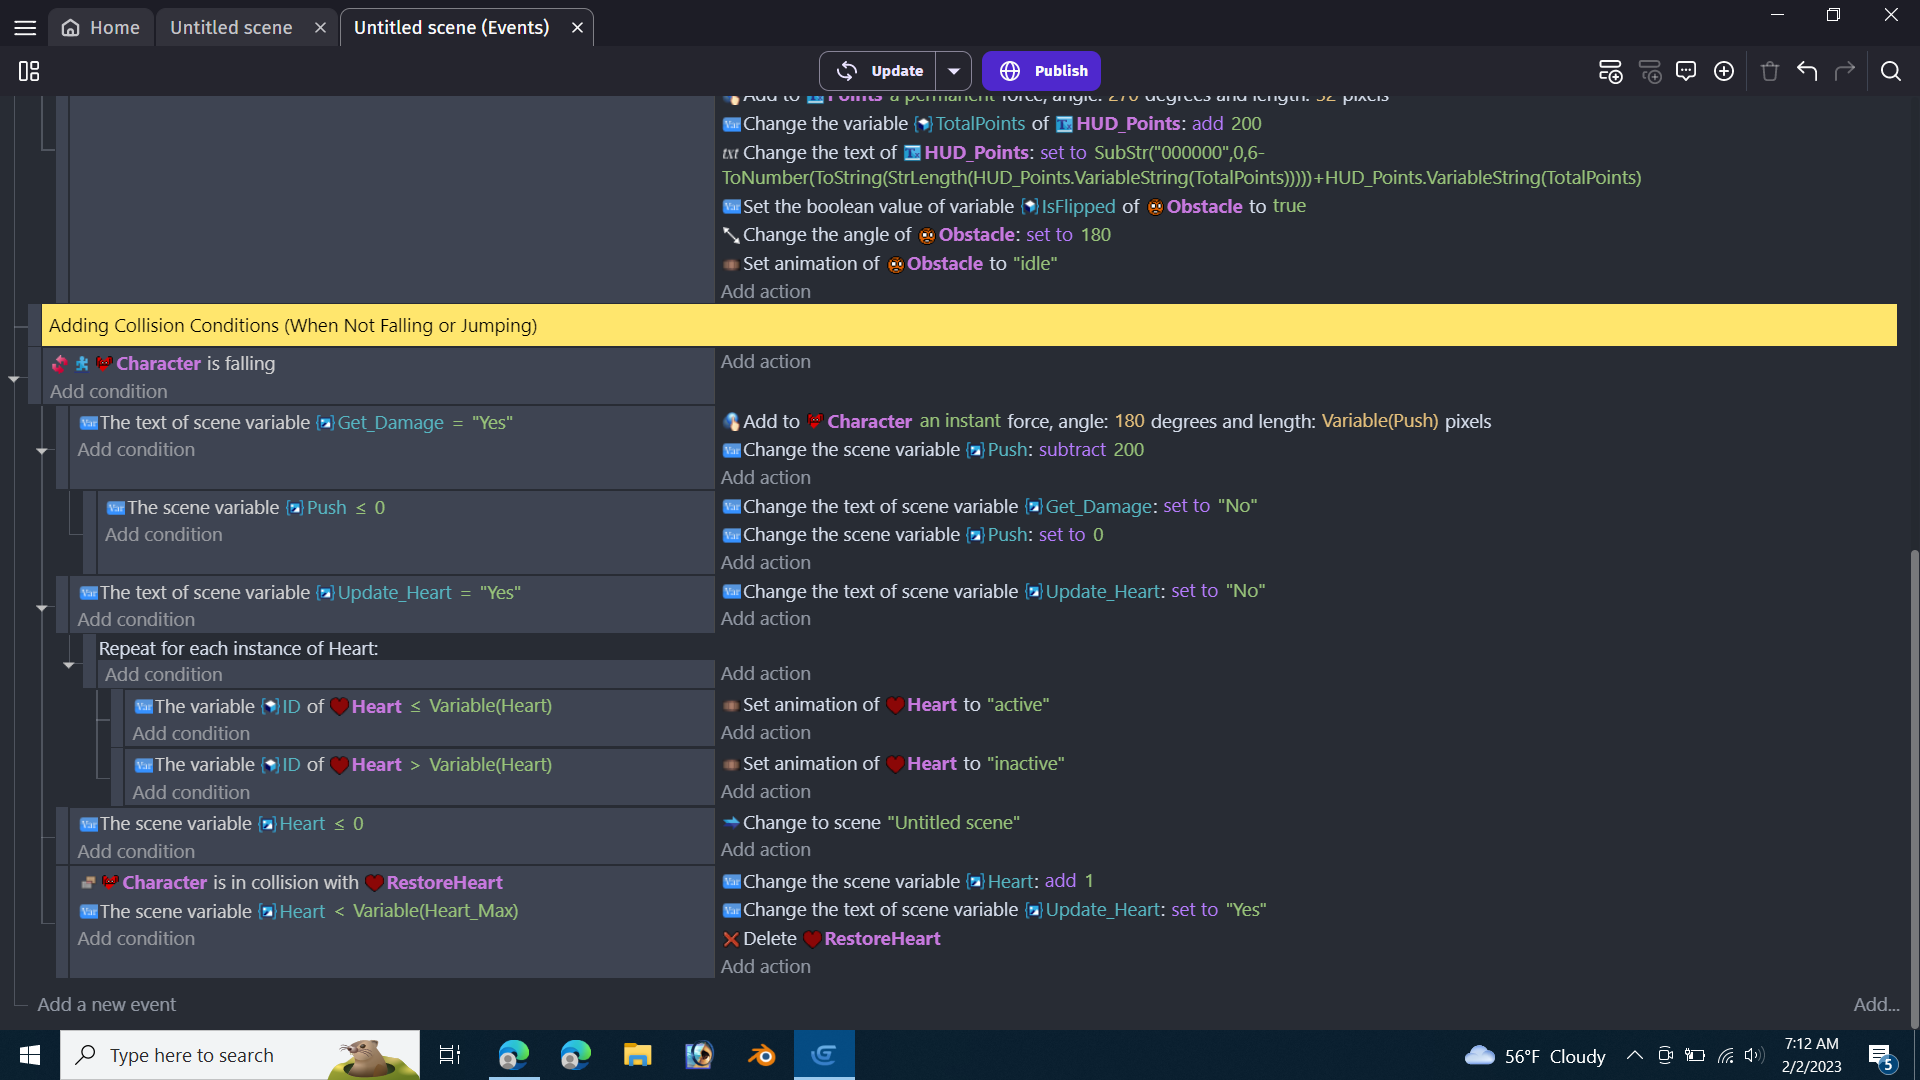Screen dimensions: 1920x1080
Task: Collapse the "Character is falling" event
Action: pos(14,379)
